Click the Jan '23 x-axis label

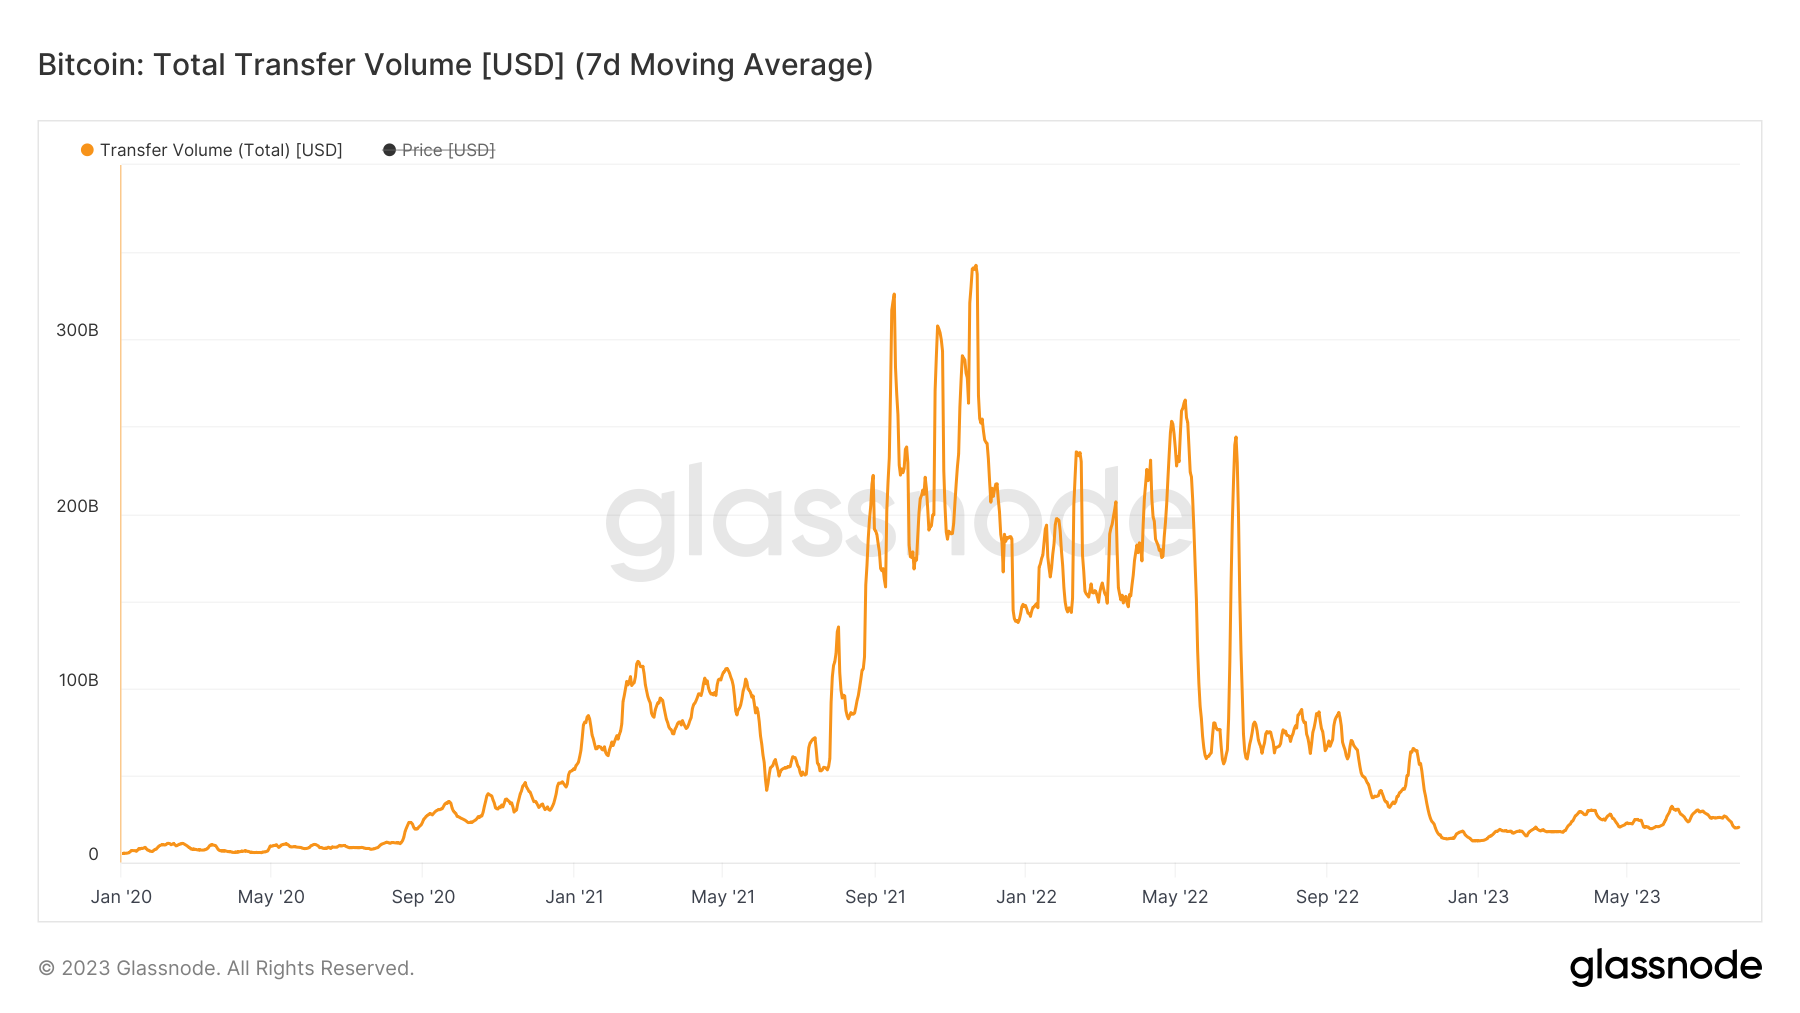coord(1478,897)
